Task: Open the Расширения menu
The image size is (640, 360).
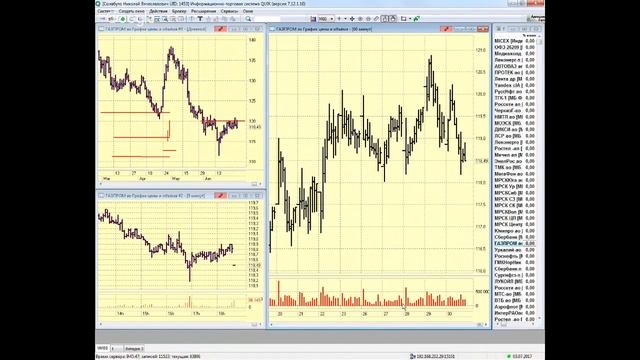Action: click(203, 11)
